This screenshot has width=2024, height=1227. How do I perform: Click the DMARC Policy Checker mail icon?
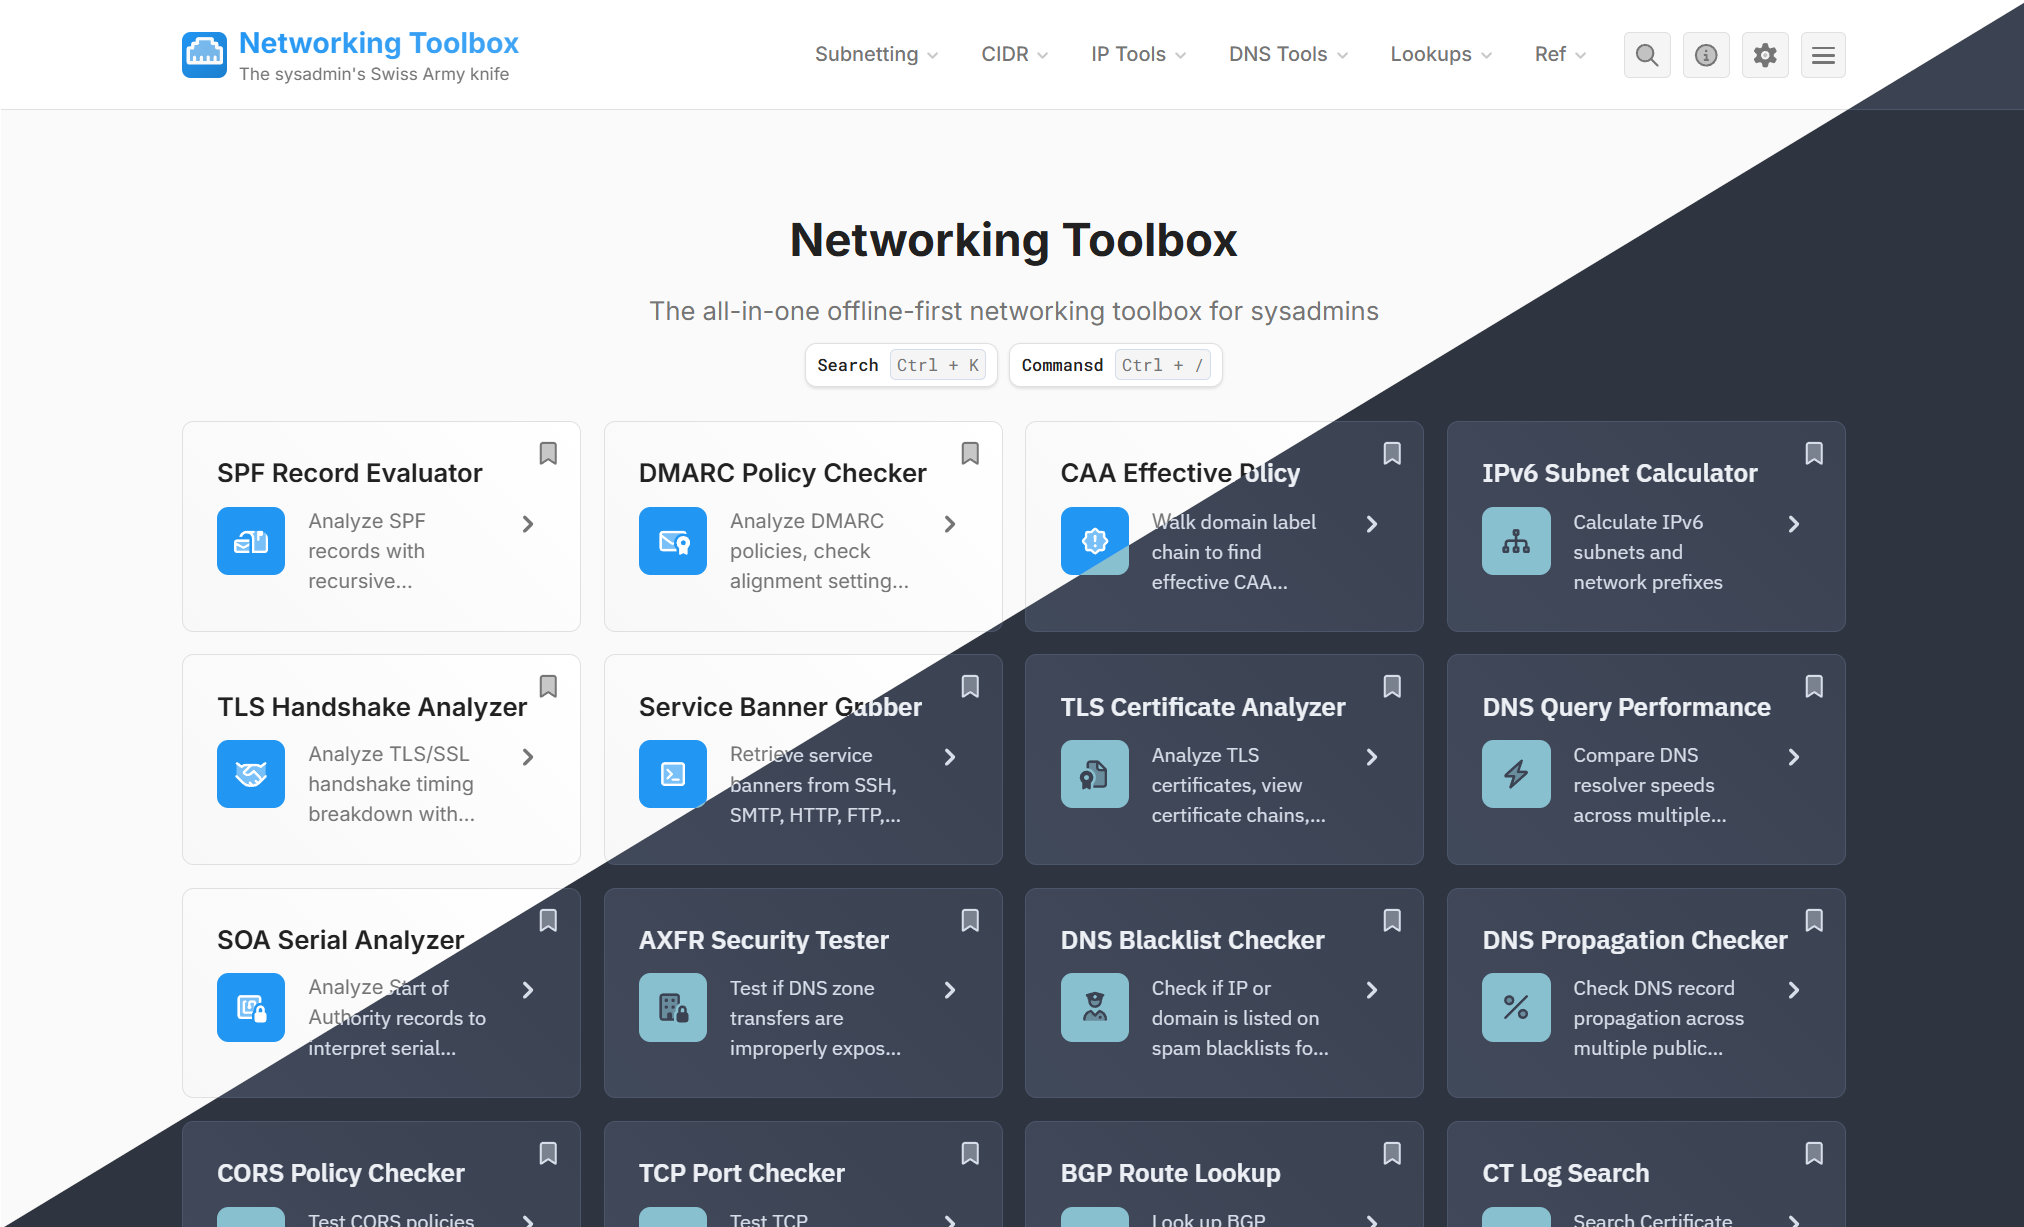click(x=673, y=541)
